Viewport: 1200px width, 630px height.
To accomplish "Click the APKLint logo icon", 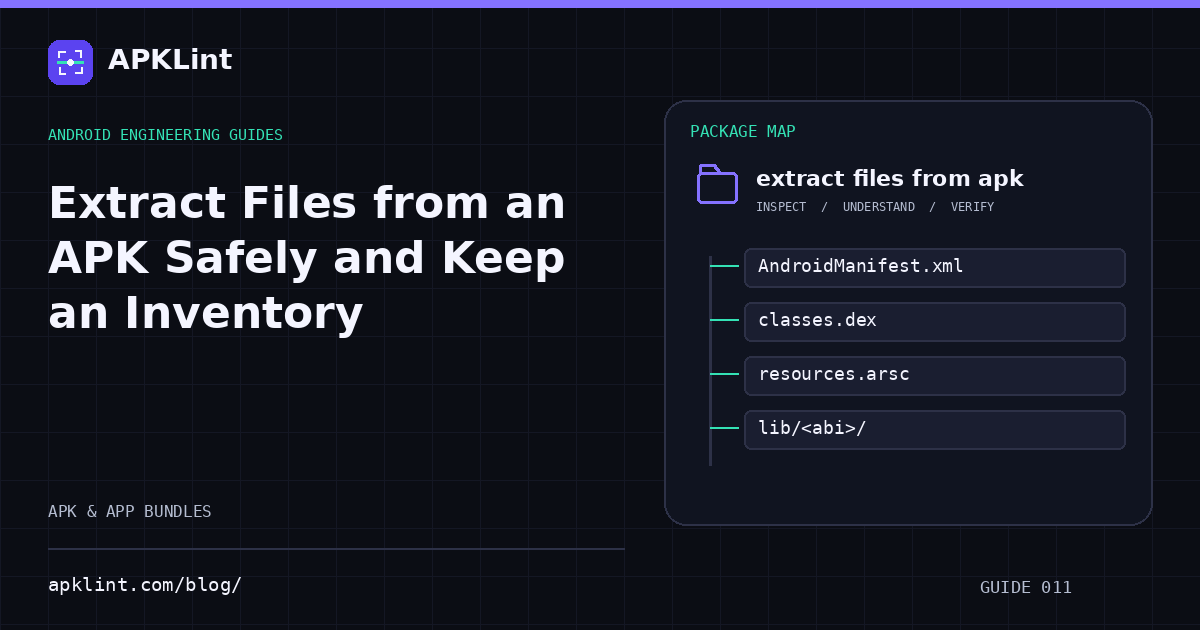I will tap(70, 62).
